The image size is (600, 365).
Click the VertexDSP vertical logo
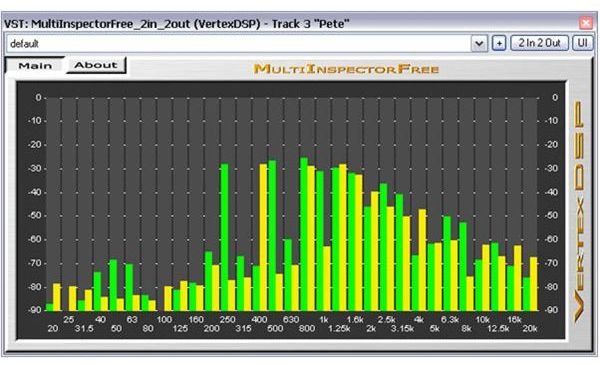click(579, 211)
